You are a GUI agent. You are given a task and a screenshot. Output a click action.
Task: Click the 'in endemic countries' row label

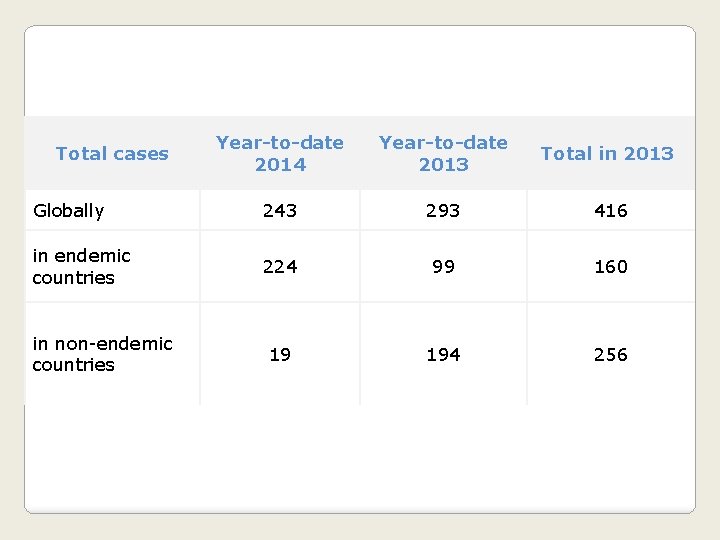coord(81,266)
